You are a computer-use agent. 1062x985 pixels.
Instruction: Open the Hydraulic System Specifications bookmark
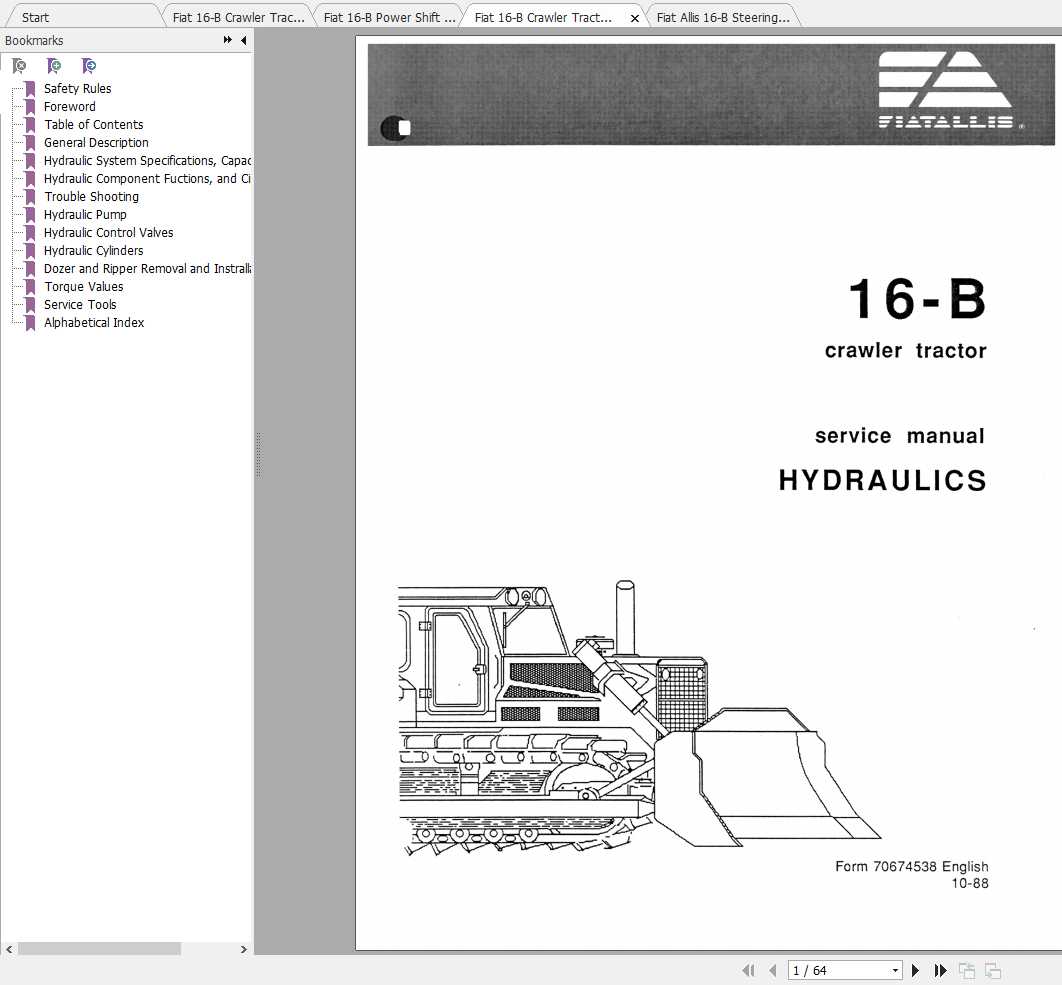pos(147,161)
